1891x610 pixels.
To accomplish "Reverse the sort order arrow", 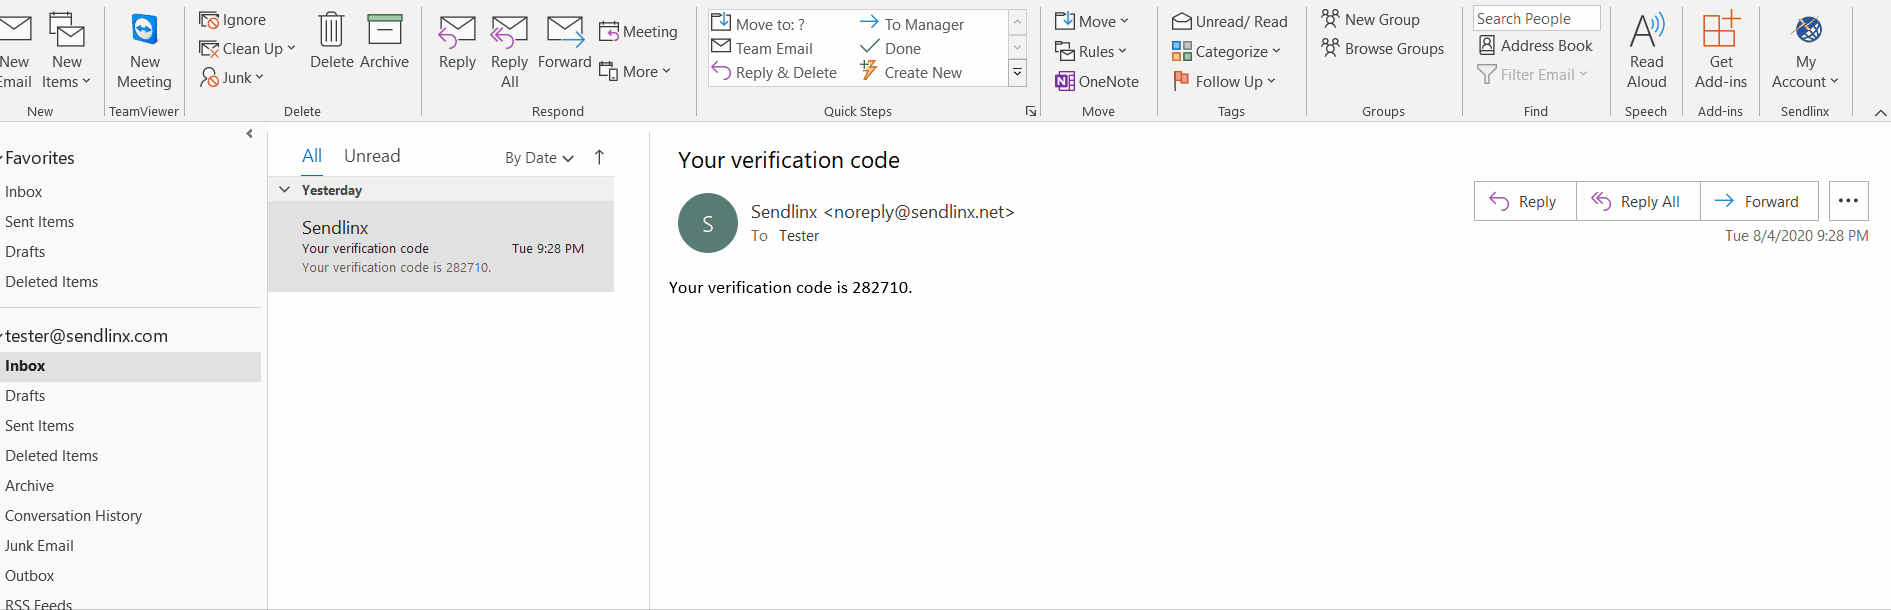I will 599,157.
